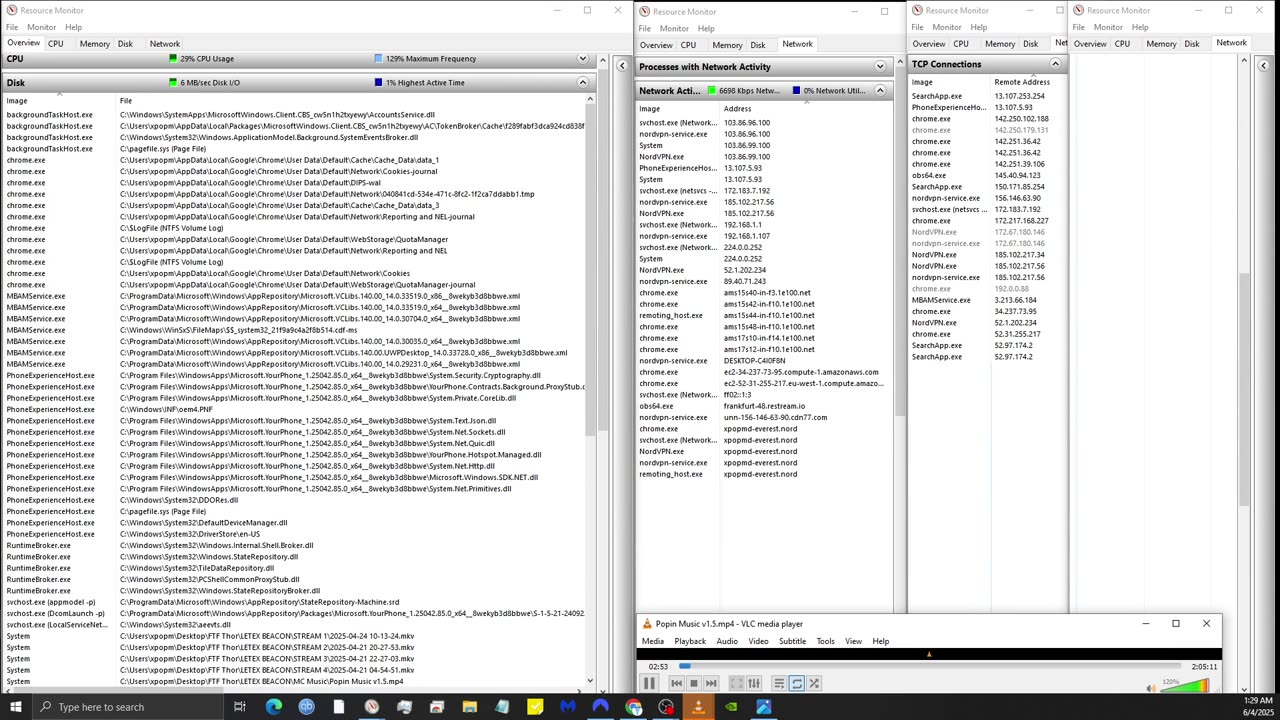Image resolution: width=1280 pixels, height=720 pixels.
Task: Open VLC Subtitle menu
Action: 792,641
